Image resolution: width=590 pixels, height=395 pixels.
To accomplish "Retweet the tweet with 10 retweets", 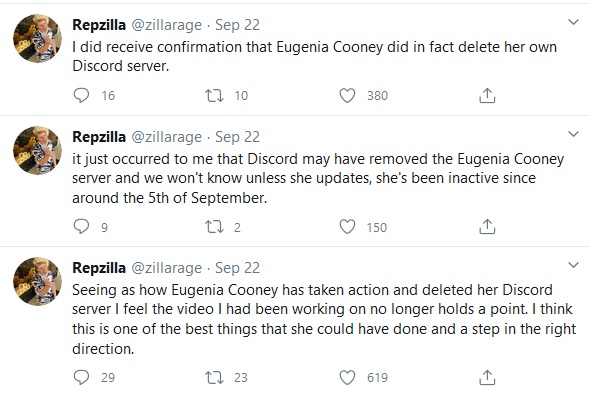I will tap(214, 96).
